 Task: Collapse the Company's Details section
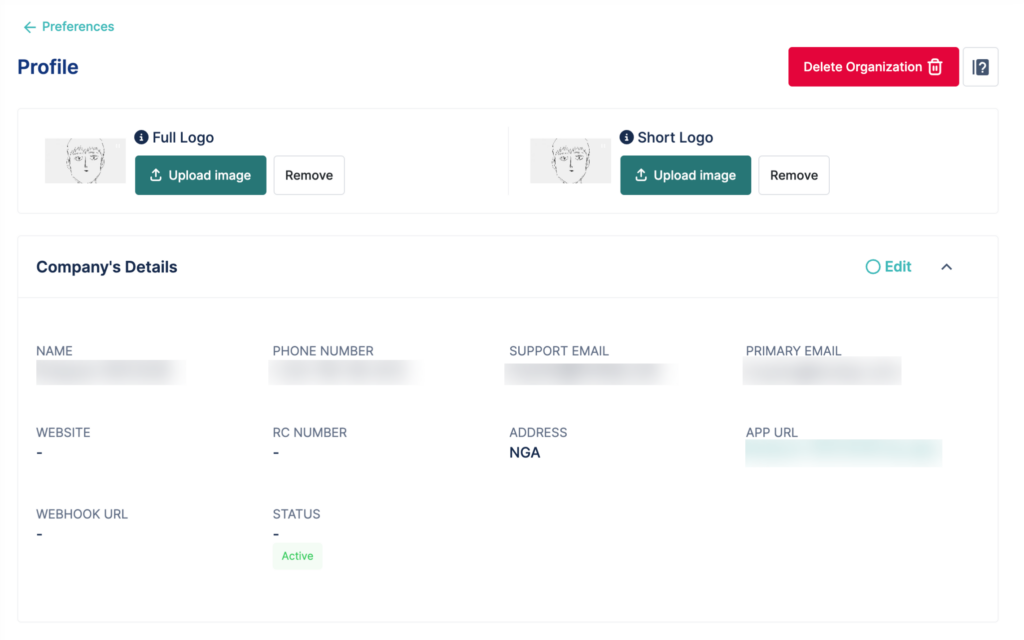[x=946, y=266]
